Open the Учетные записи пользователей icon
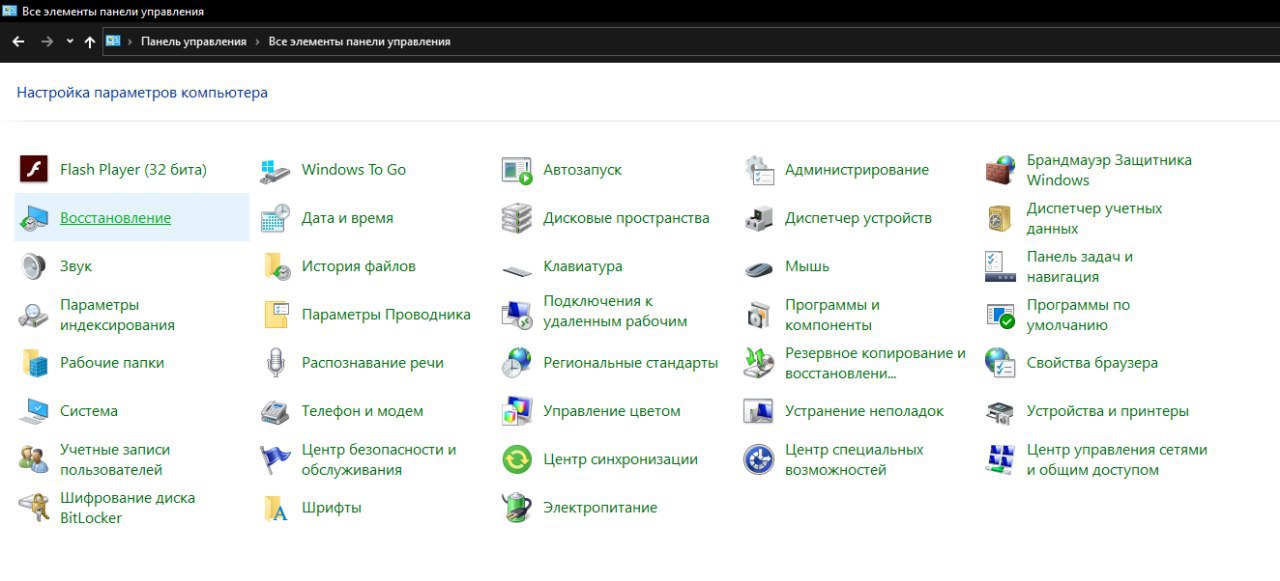The width and height of the screenshot is (1280, 581). [x=34, y=460]
